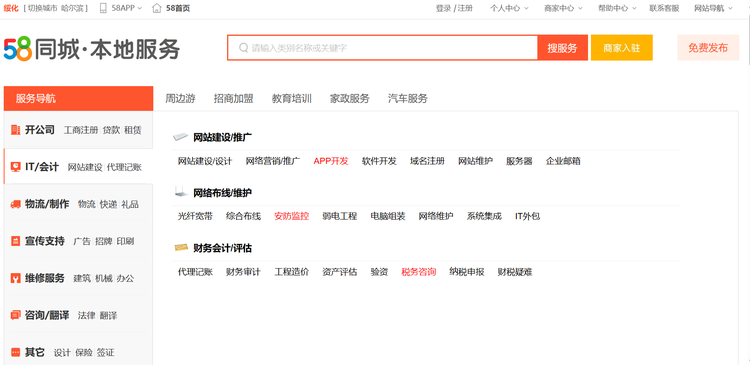Open the 招商加盟 tab
Screen dimensions: 750x365
pyautogui.click(x=233, y=99)
